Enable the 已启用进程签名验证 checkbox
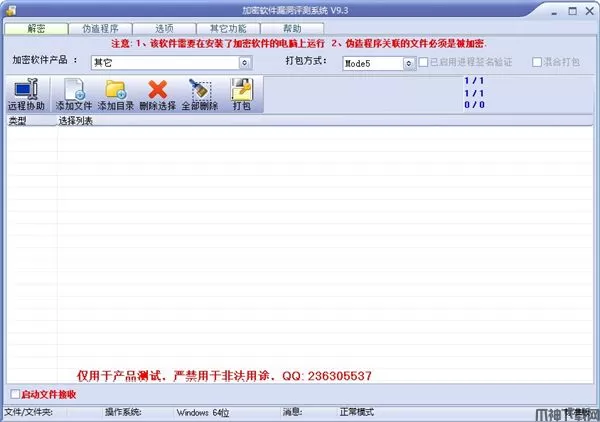The image size is (600, 422). (423, 62)
